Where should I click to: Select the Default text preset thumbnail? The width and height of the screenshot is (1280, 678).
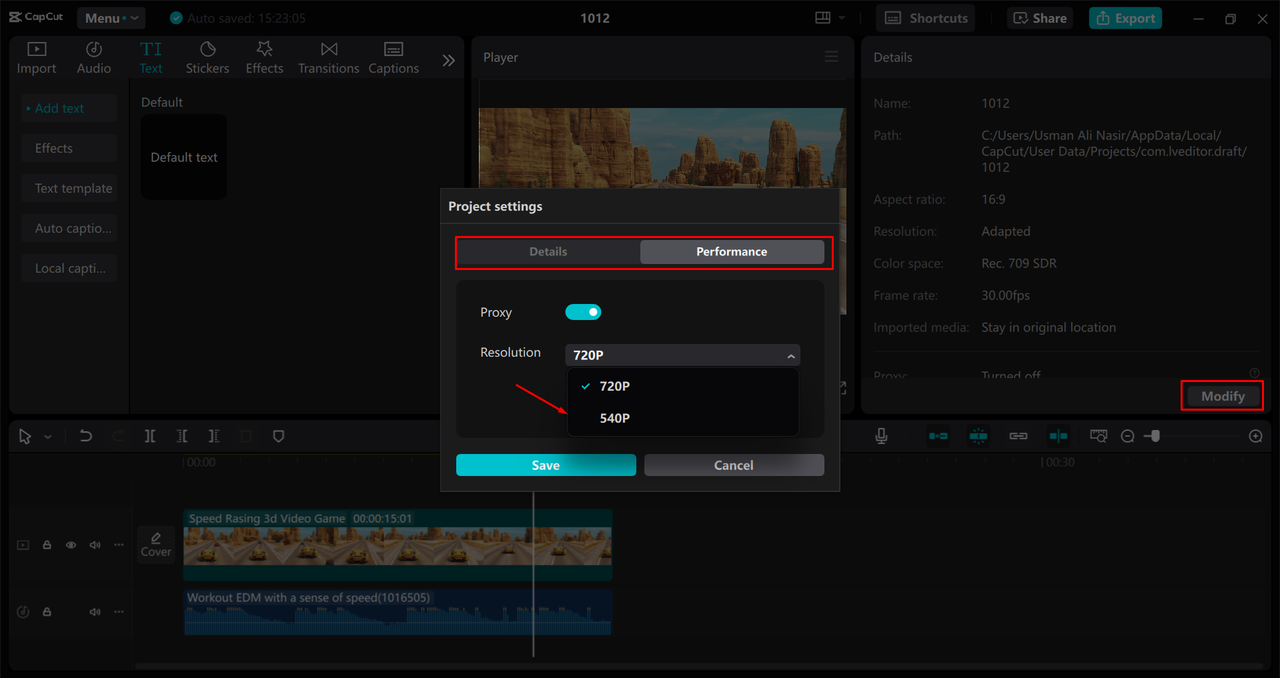[184, 157]
